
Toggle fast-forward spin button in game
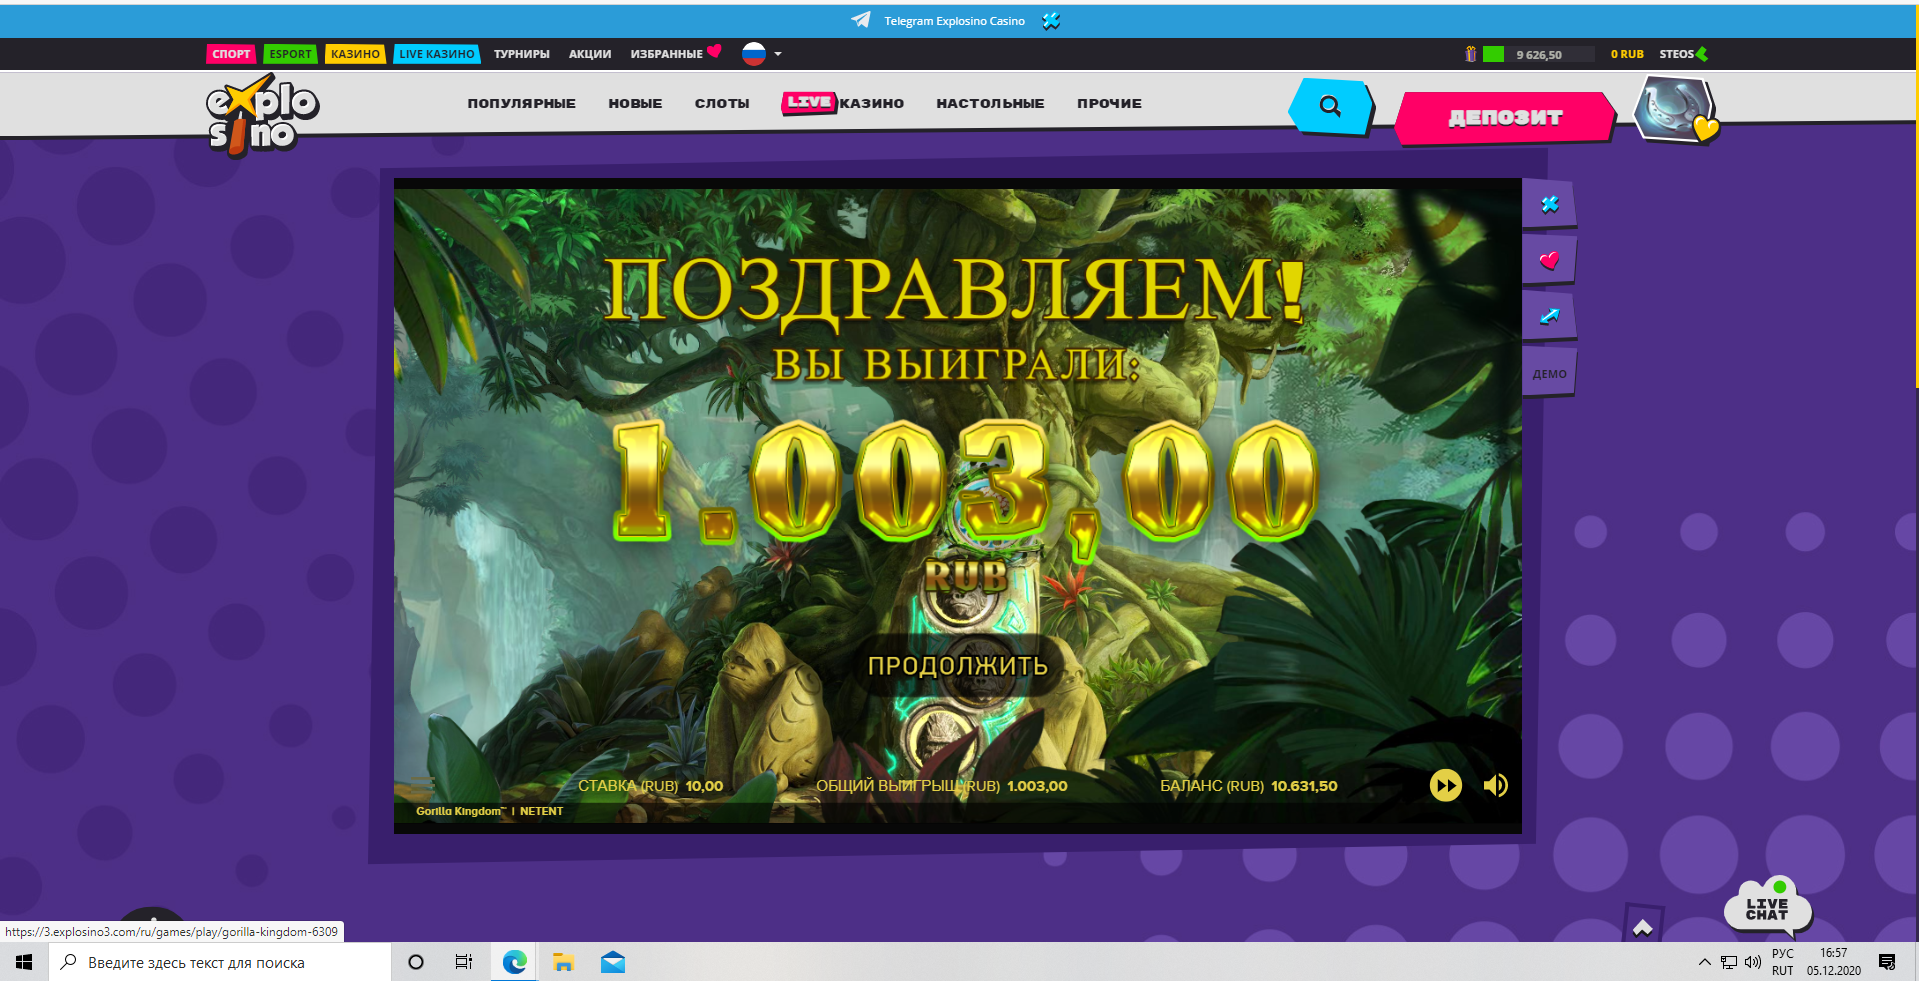(1445, 785)
